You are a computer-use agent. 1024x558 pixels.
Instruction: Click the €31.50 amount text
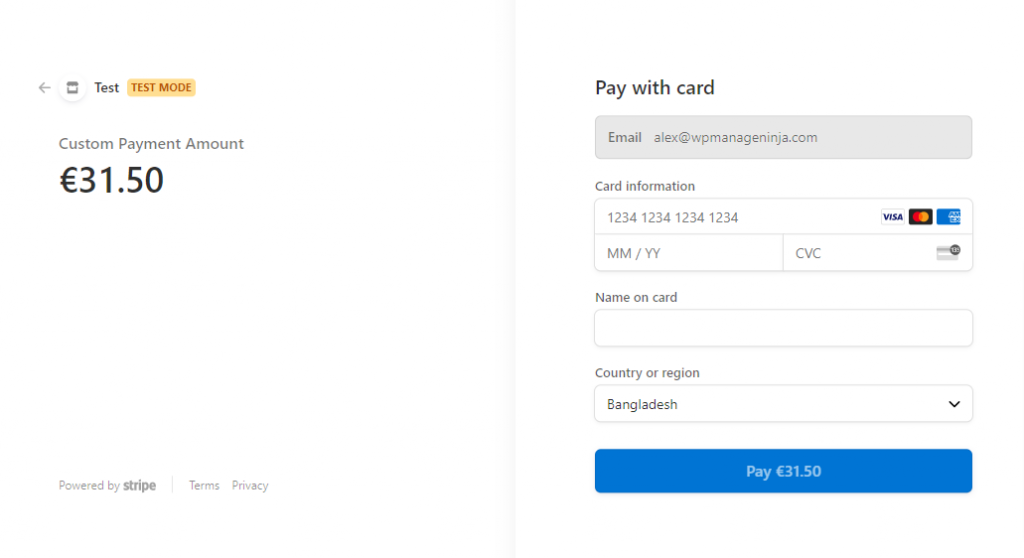(x=112, y=180)
